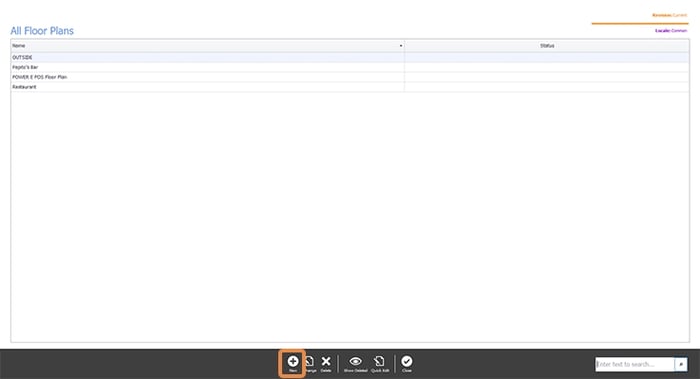Open the Name column filter dropdown arrow
The image size is (700, 379).
pos(400,46)
